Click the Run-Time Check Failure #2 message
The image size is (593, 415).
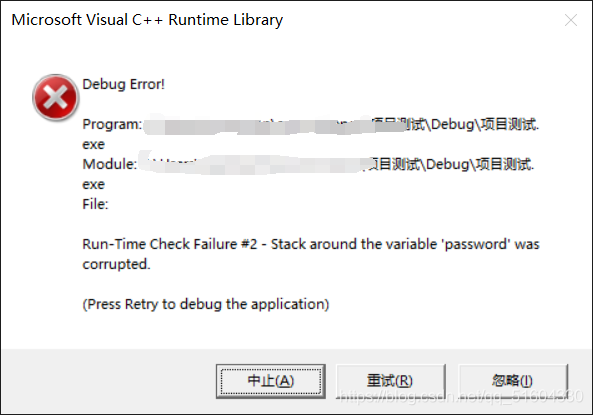pyautogui.click(x=311, y=254)
